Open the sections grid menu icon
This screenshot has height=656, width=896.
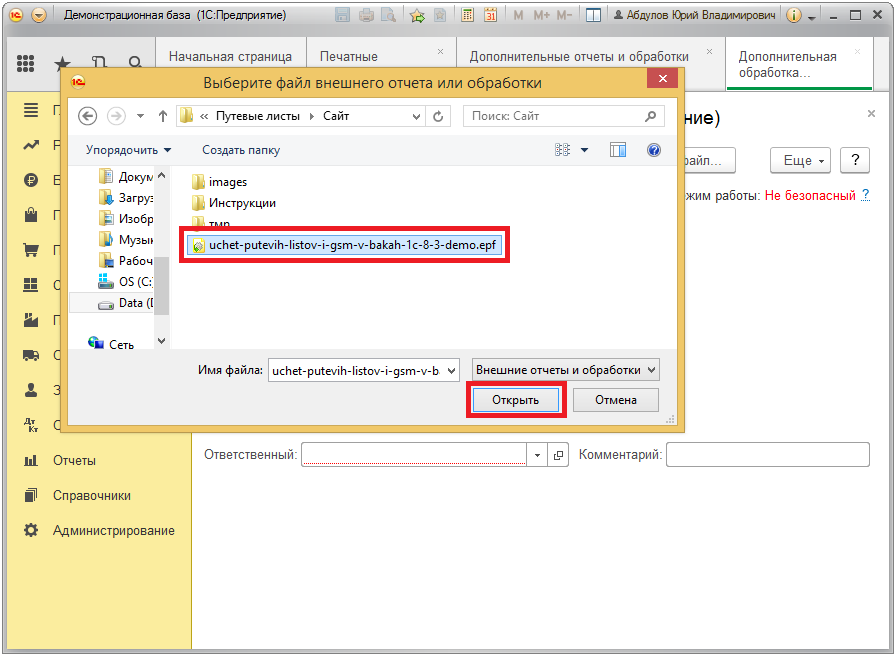[27, 64]
